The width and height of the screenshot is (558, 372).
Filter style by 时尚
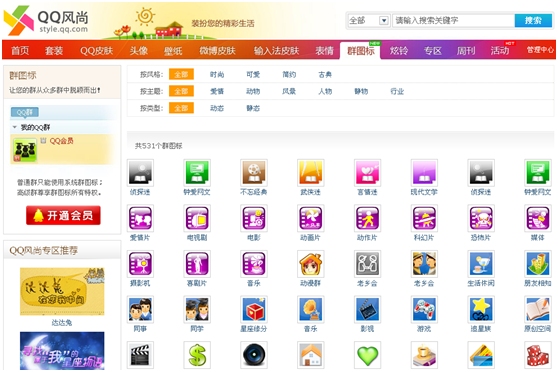pos(217,74)
